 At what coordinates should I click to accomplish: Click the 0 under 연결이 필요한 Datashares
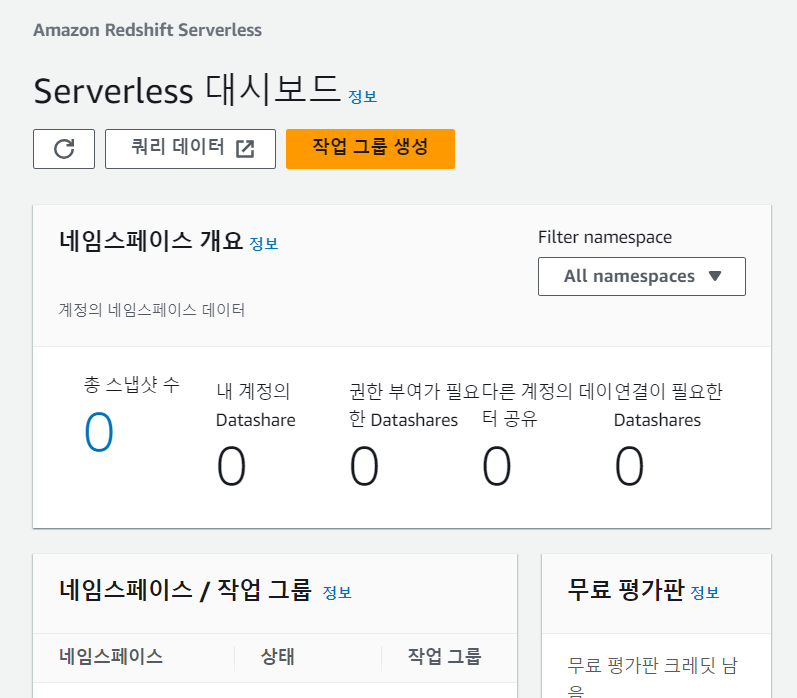pos(629,466)
